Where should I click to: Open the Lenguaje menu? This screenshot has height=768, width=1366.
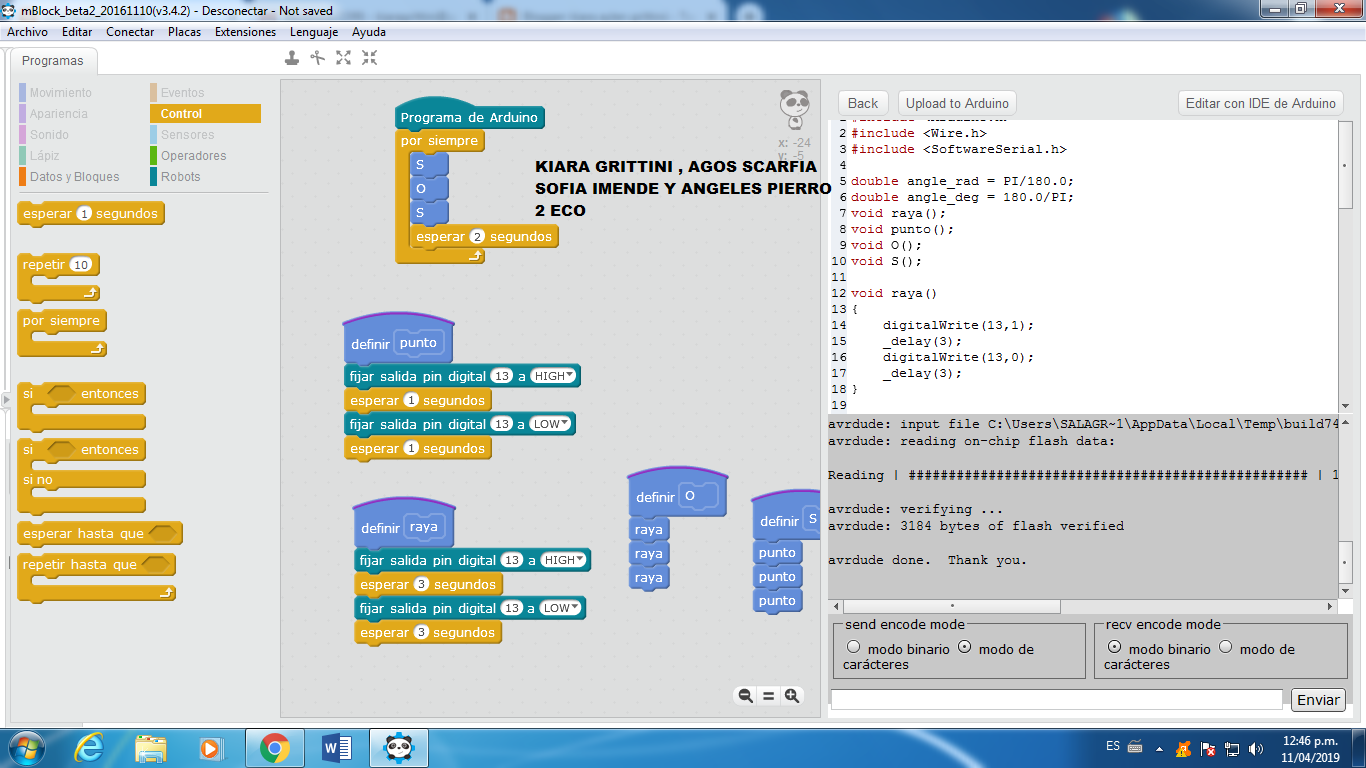[x=314, y=32]
